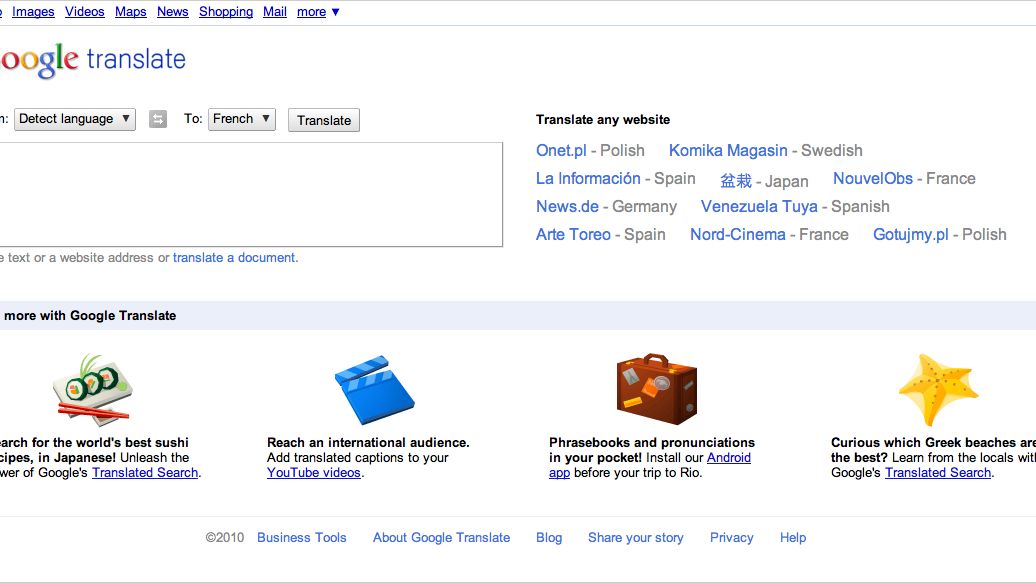This screenshot has height=583, width=1036.
Task: Open the Help footer link
Action: [793, 537]
